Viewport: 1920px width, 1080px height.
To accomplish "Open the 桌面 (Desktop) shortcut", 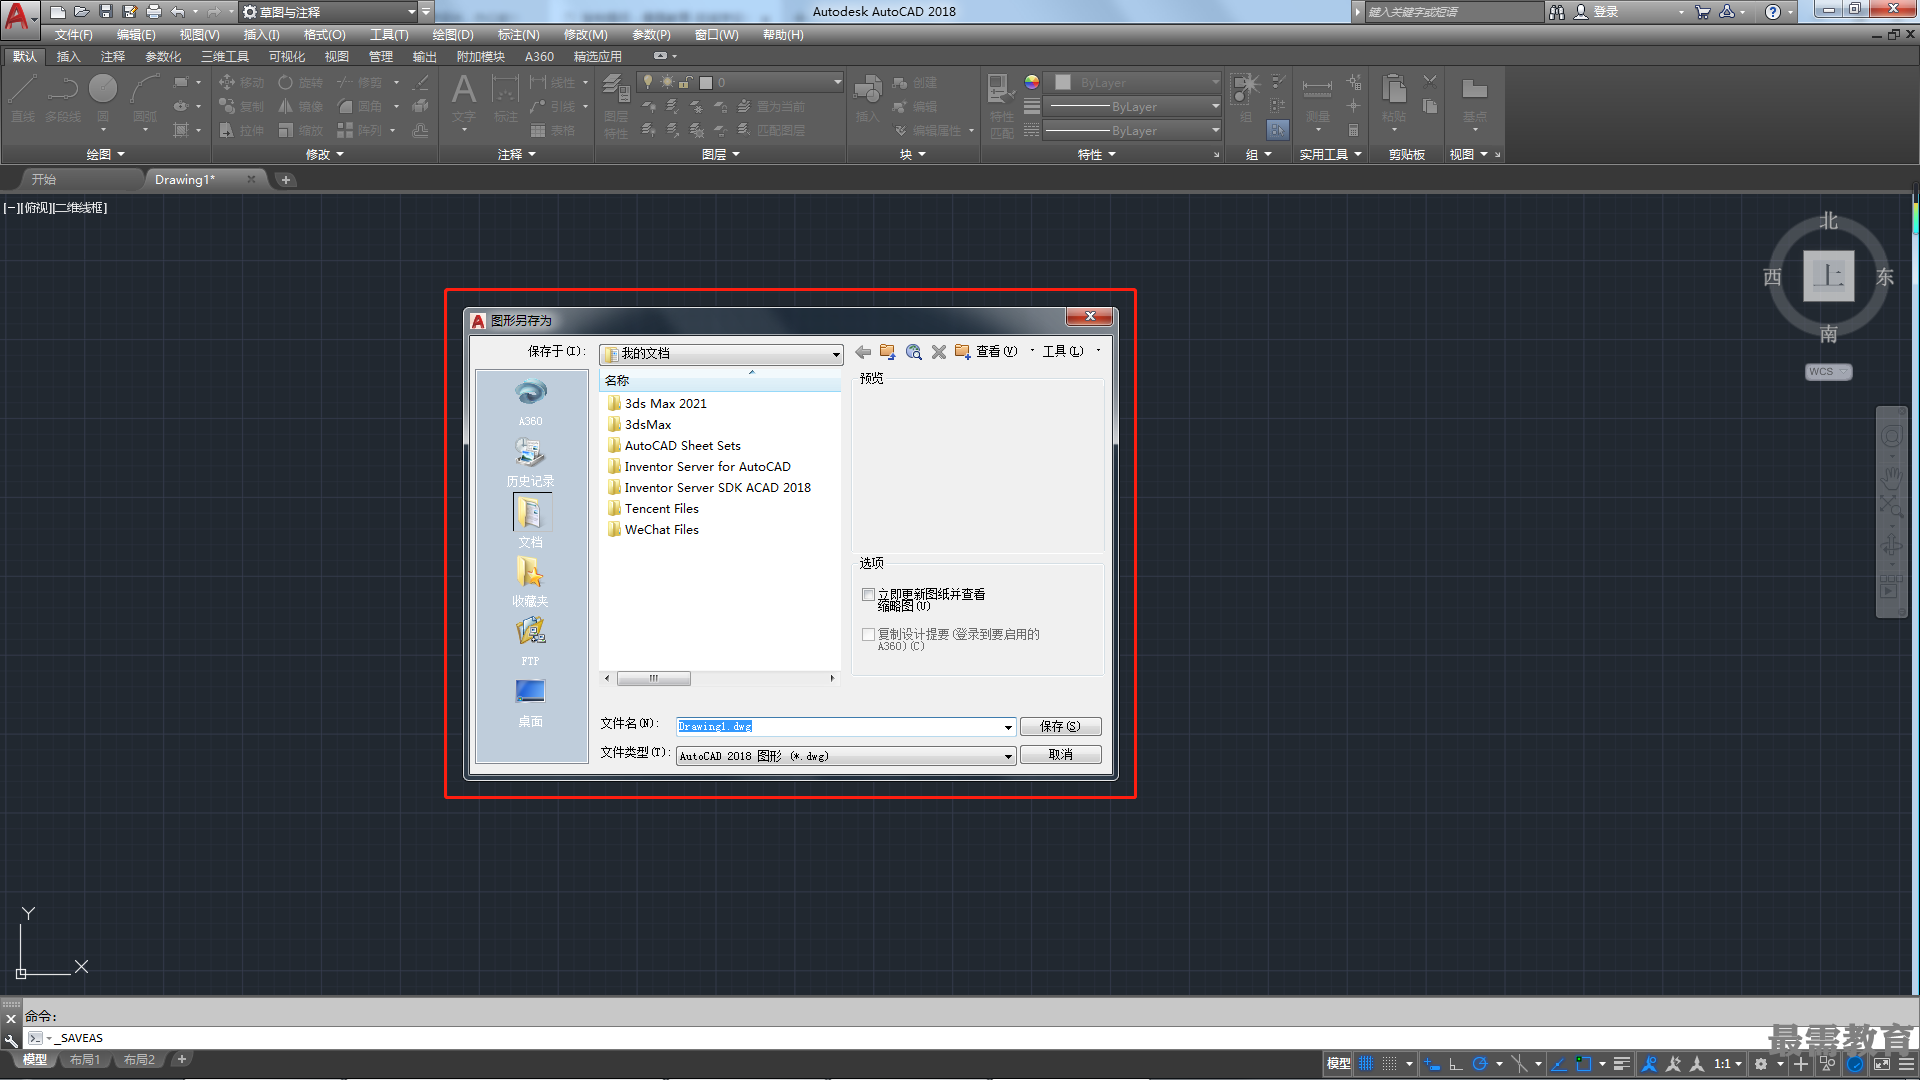I will coord(531,702).
